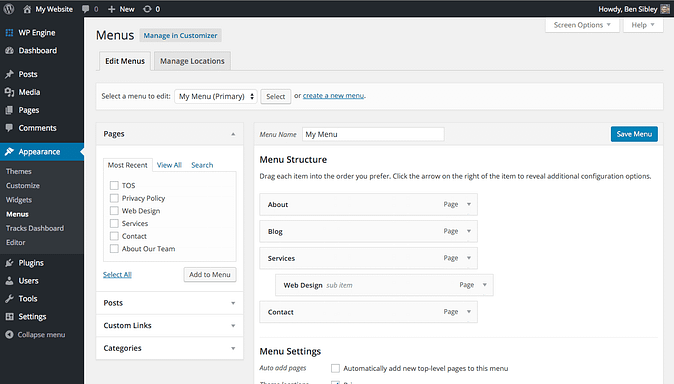
Task: Select the Search pages tab
Action: coord(202,165)
